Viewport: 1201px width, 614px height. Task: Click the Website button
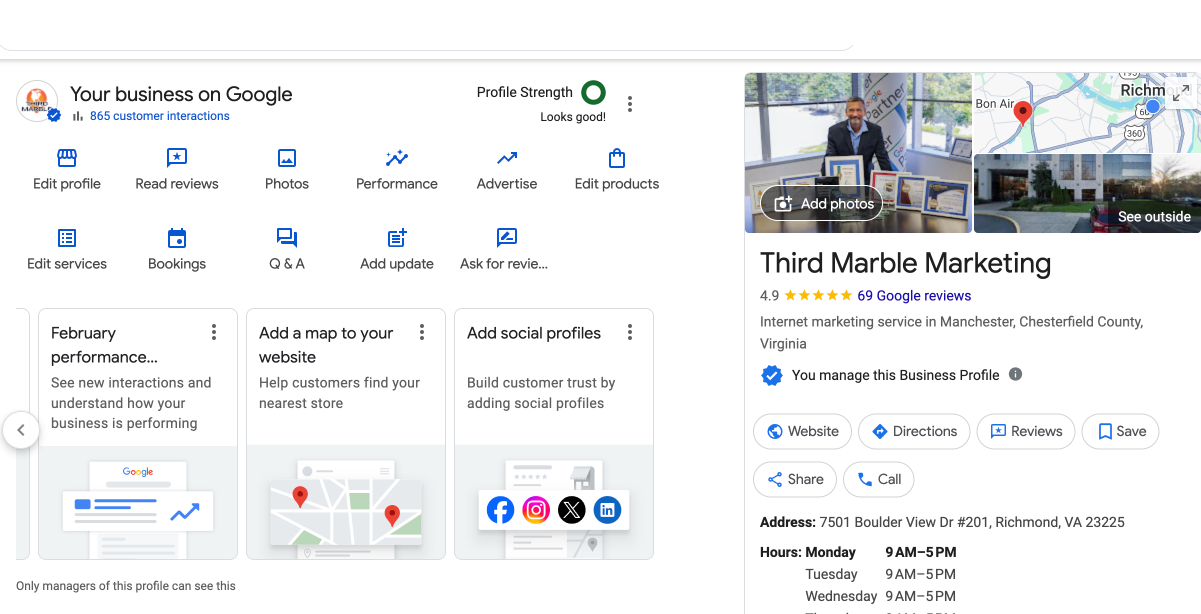[802, 431]
